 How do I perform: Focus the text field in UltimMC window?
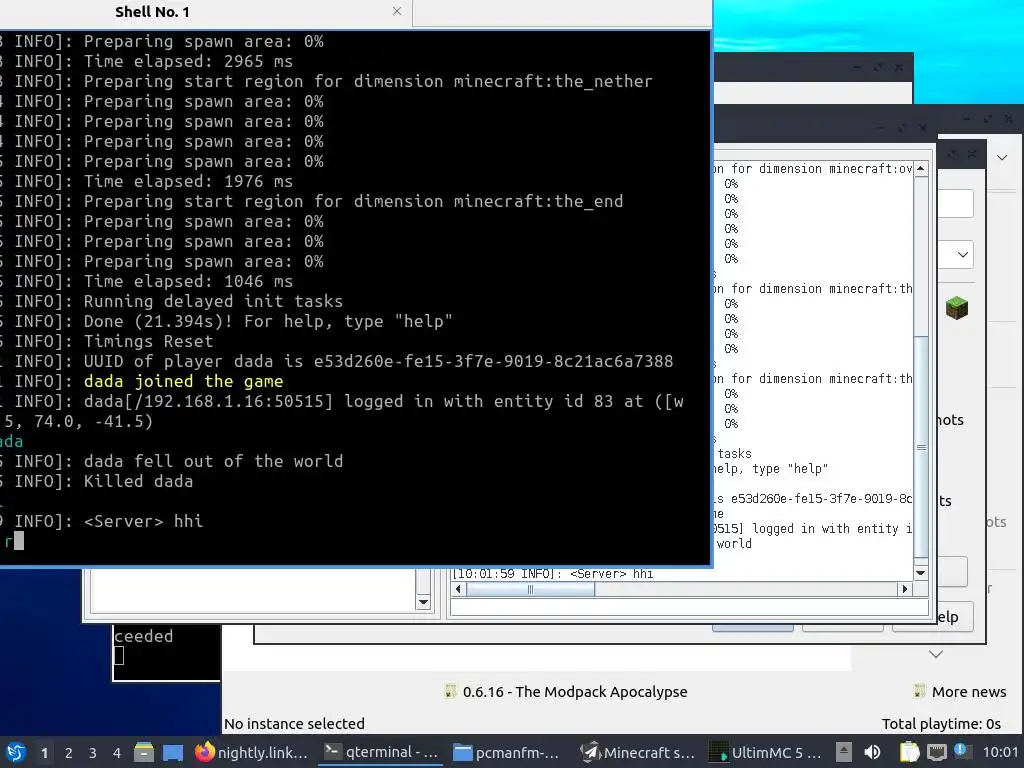tap(955, 204)
